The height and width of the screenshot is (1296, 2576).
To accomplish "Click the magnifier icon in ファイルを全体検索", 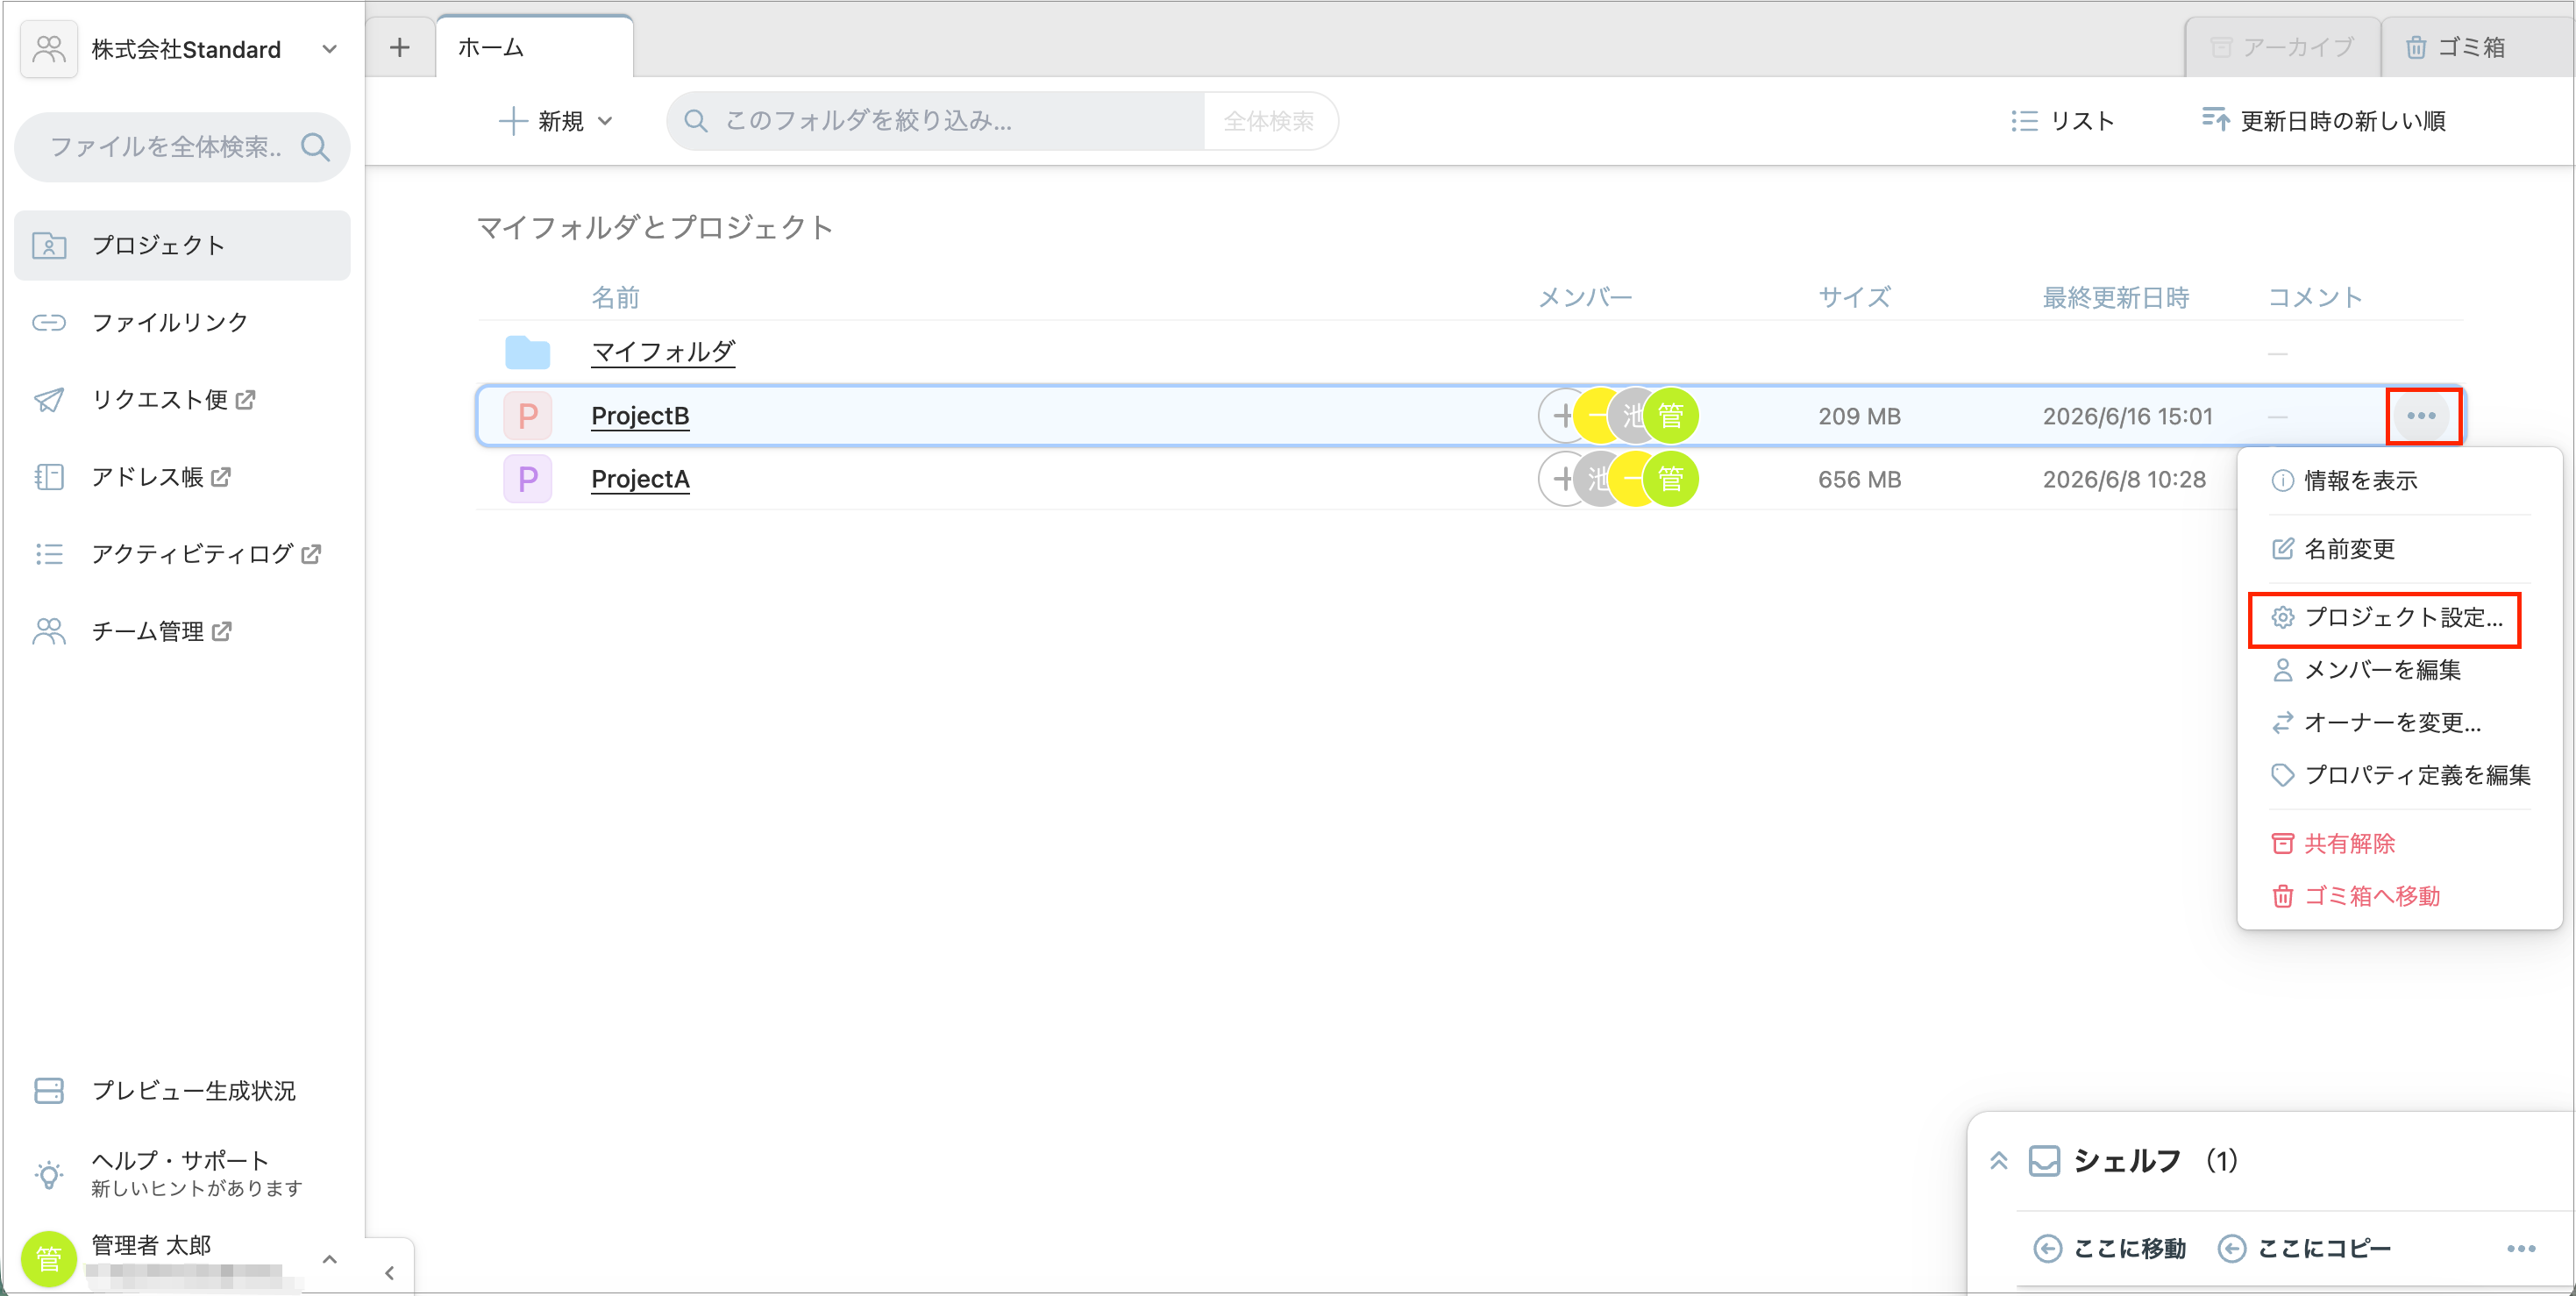I will (316, 147).
